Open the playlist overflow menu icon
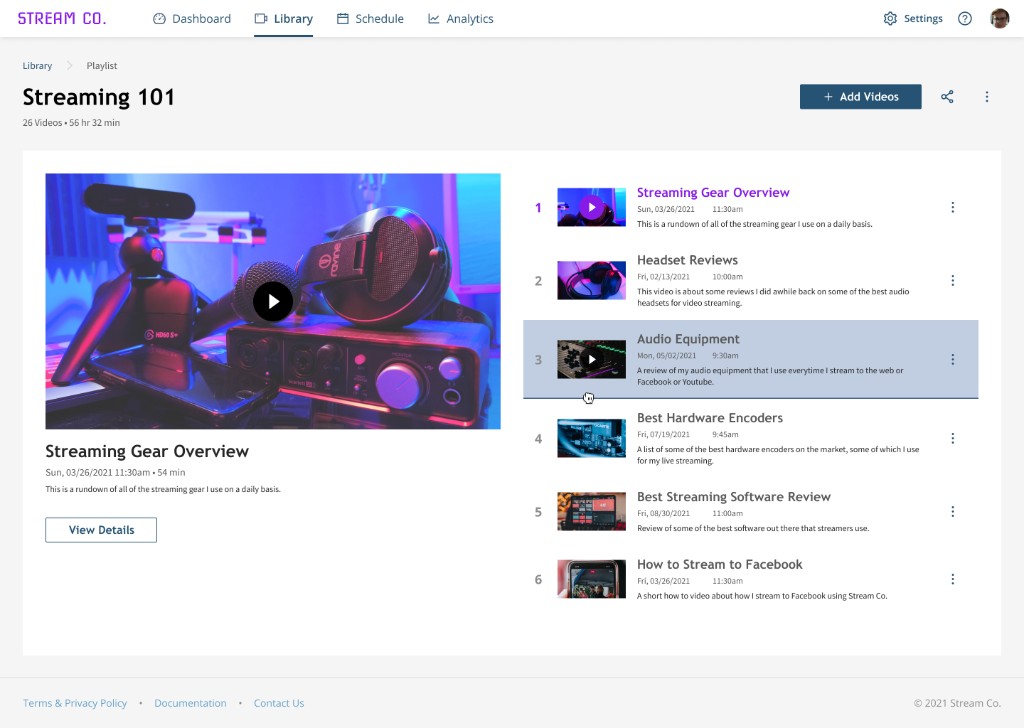1024x728 pixels. [987, 96]
